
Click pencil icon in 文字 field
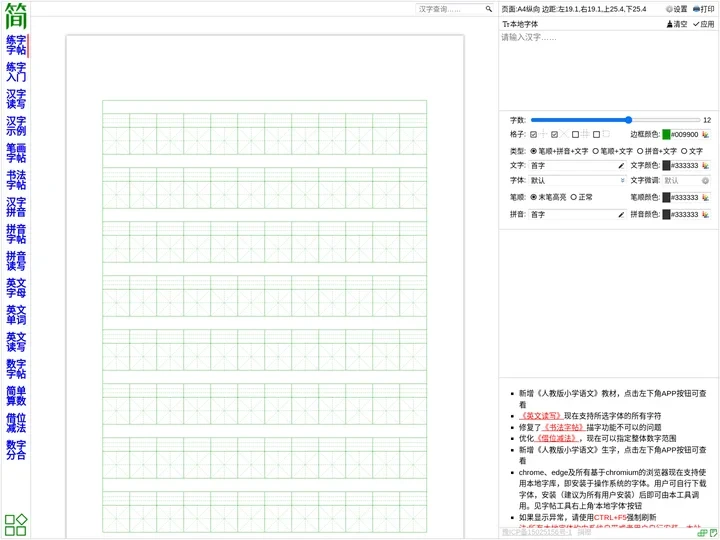(621, 165)
